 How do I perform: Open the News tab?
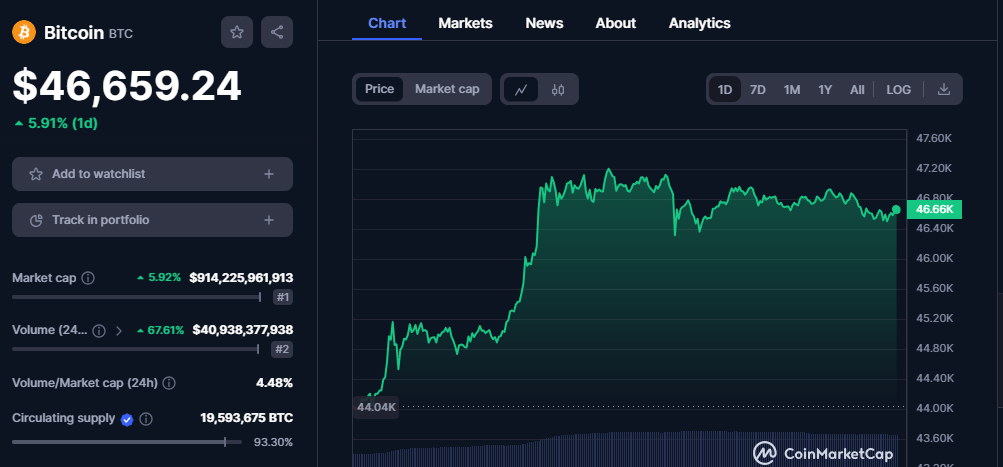pos(544,23)
